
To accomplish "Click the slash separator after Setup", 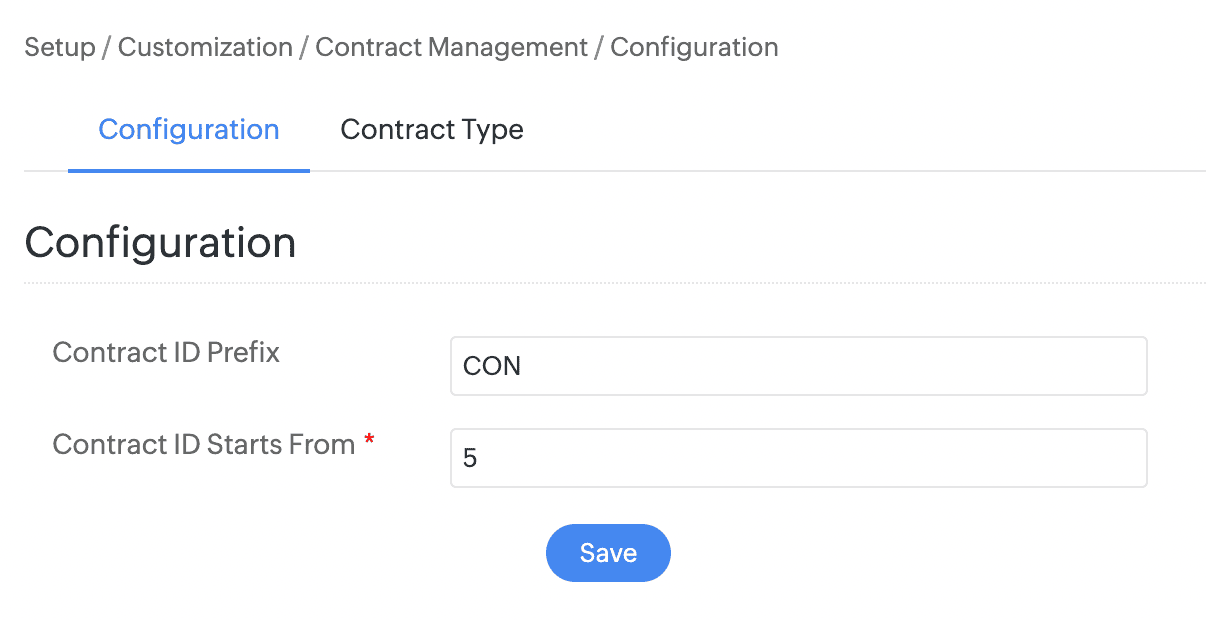I will 107,47.
